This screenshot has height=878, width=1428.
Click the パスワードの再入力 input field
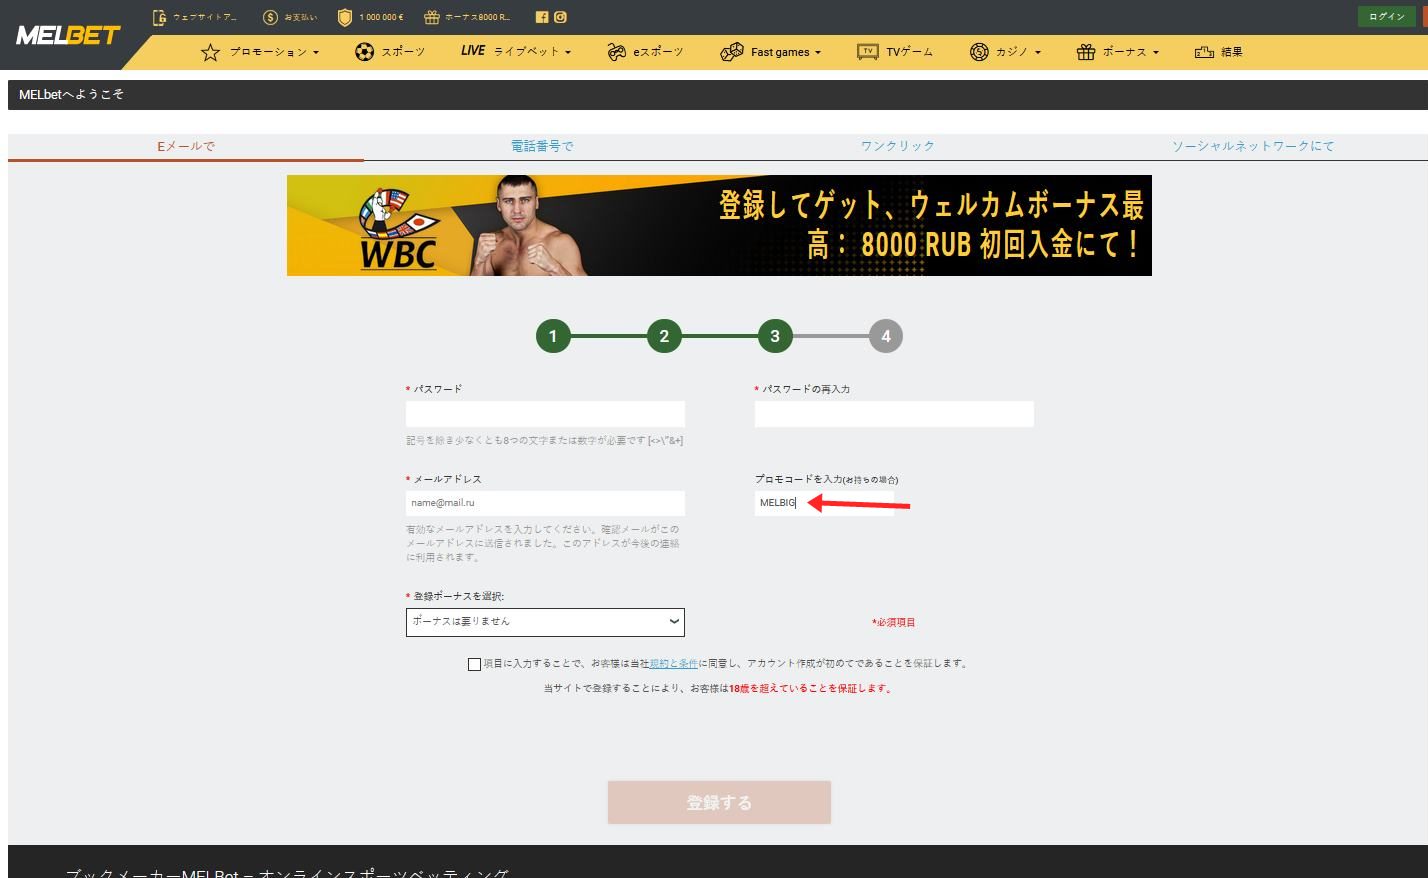coord(894,415)
